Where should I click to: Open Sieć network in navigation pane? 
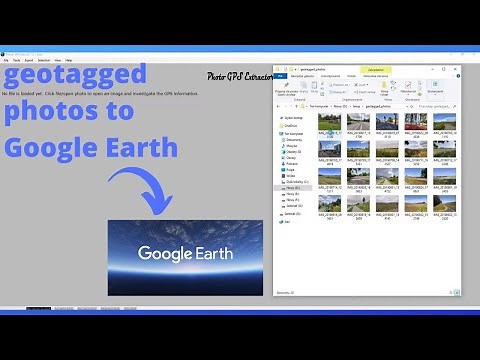tap(285, 222)
